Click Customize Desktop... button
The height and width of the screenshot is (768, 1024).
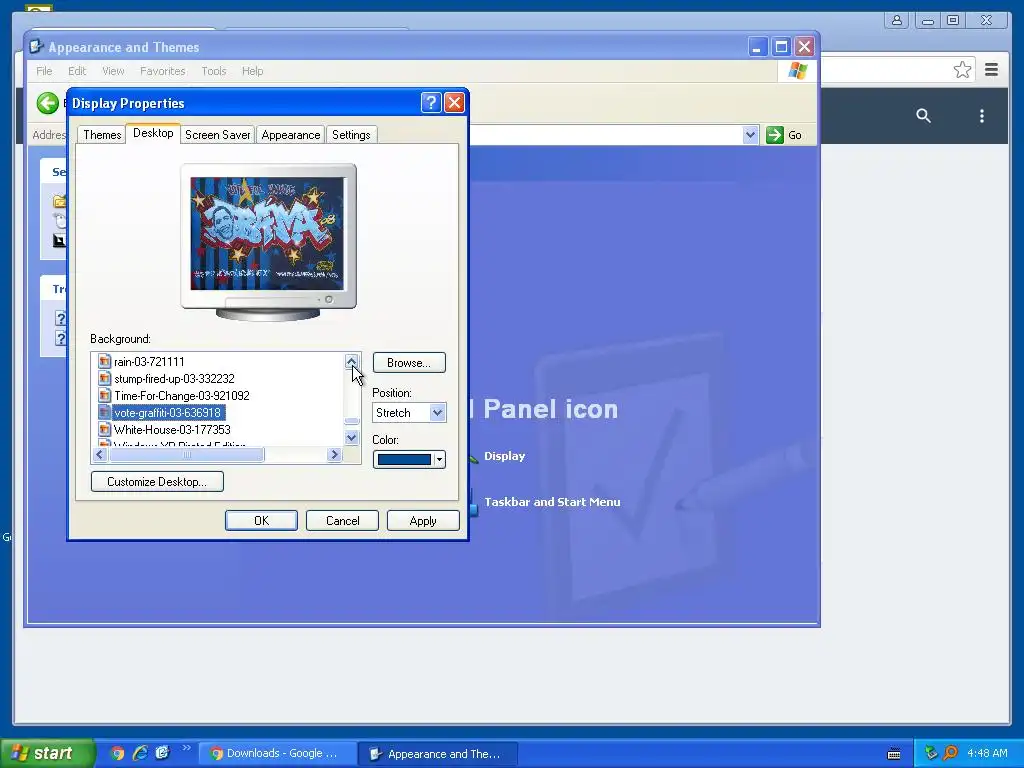pos(157,481)
